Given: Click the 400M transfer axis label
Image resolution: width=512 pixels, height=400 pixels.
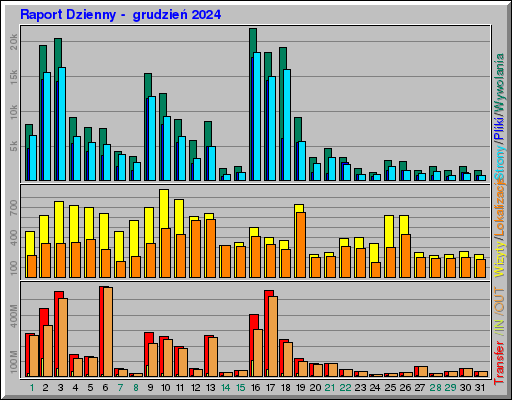Looking at the screenshot, I should (x=13, y=315).
